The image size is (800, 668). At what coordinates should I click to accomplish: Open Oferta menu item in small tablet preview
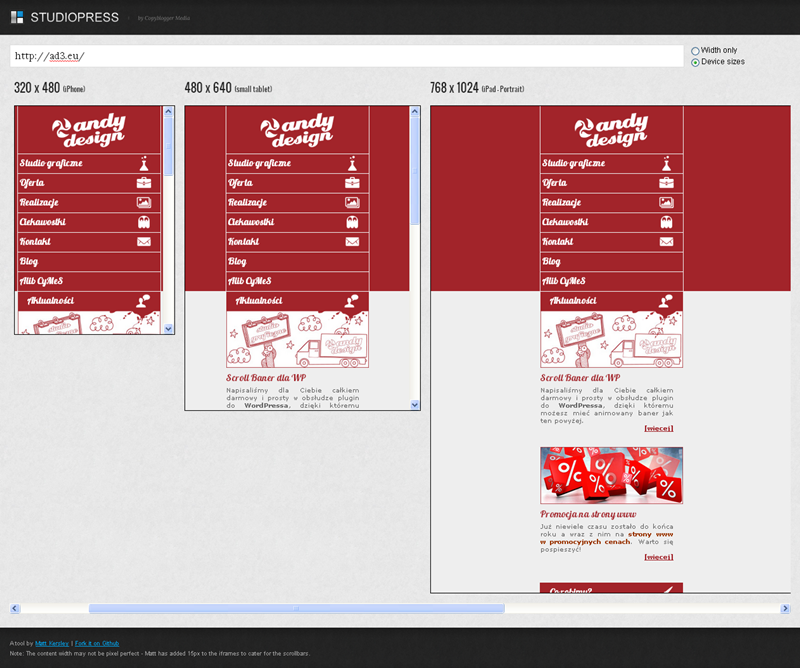click(240, 183)
